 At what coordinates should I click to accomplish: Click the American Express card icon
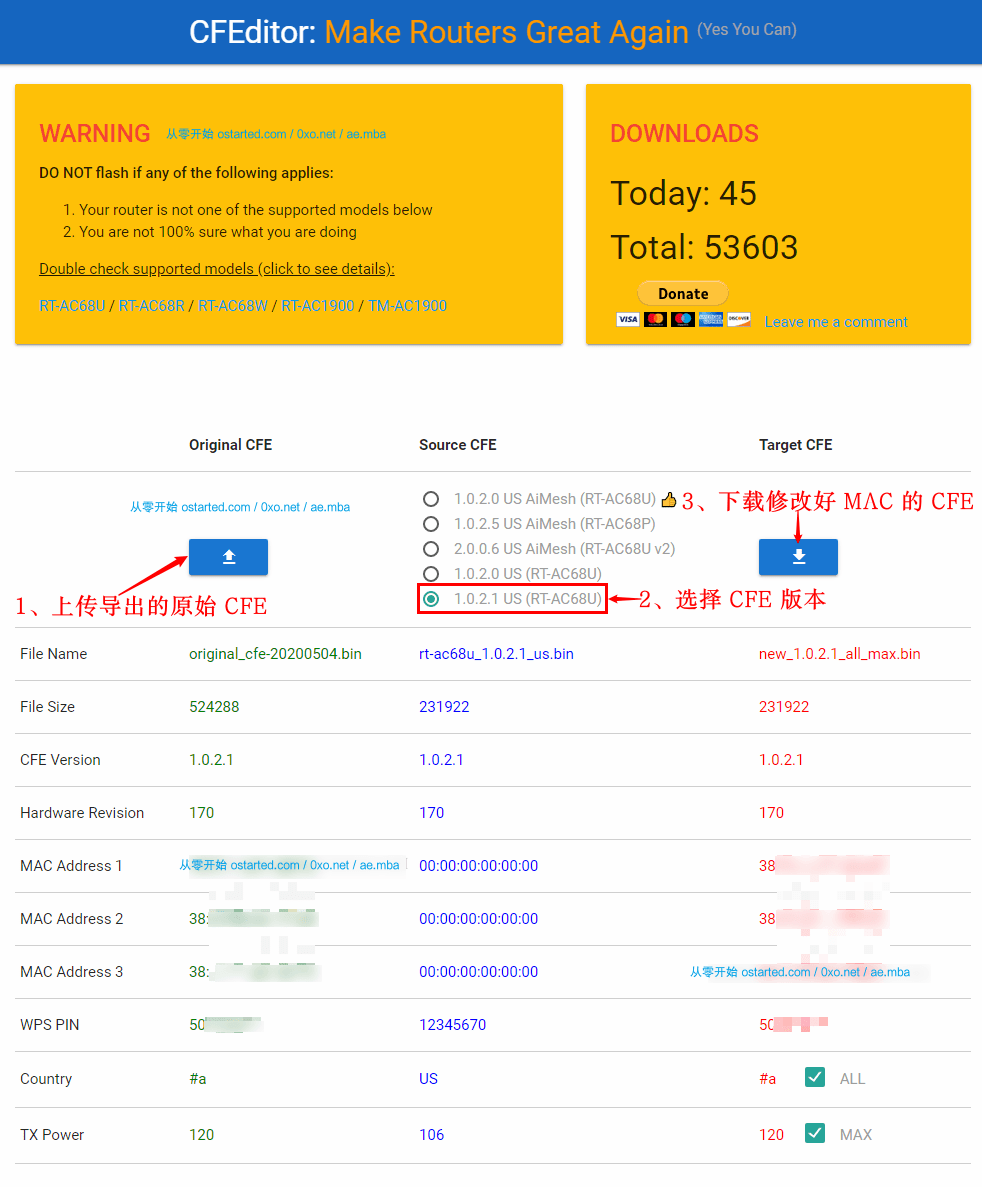tap(711, 319)
